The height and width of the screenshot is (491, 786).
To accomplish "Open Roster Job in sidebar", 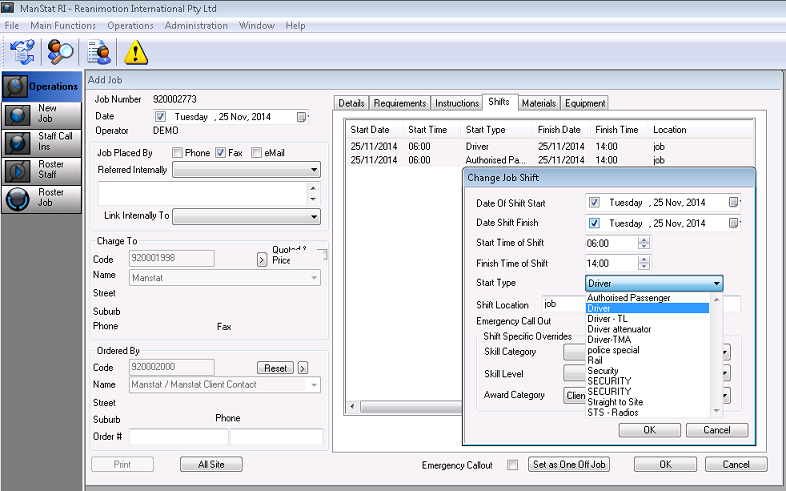I will (x=42, y=199).
